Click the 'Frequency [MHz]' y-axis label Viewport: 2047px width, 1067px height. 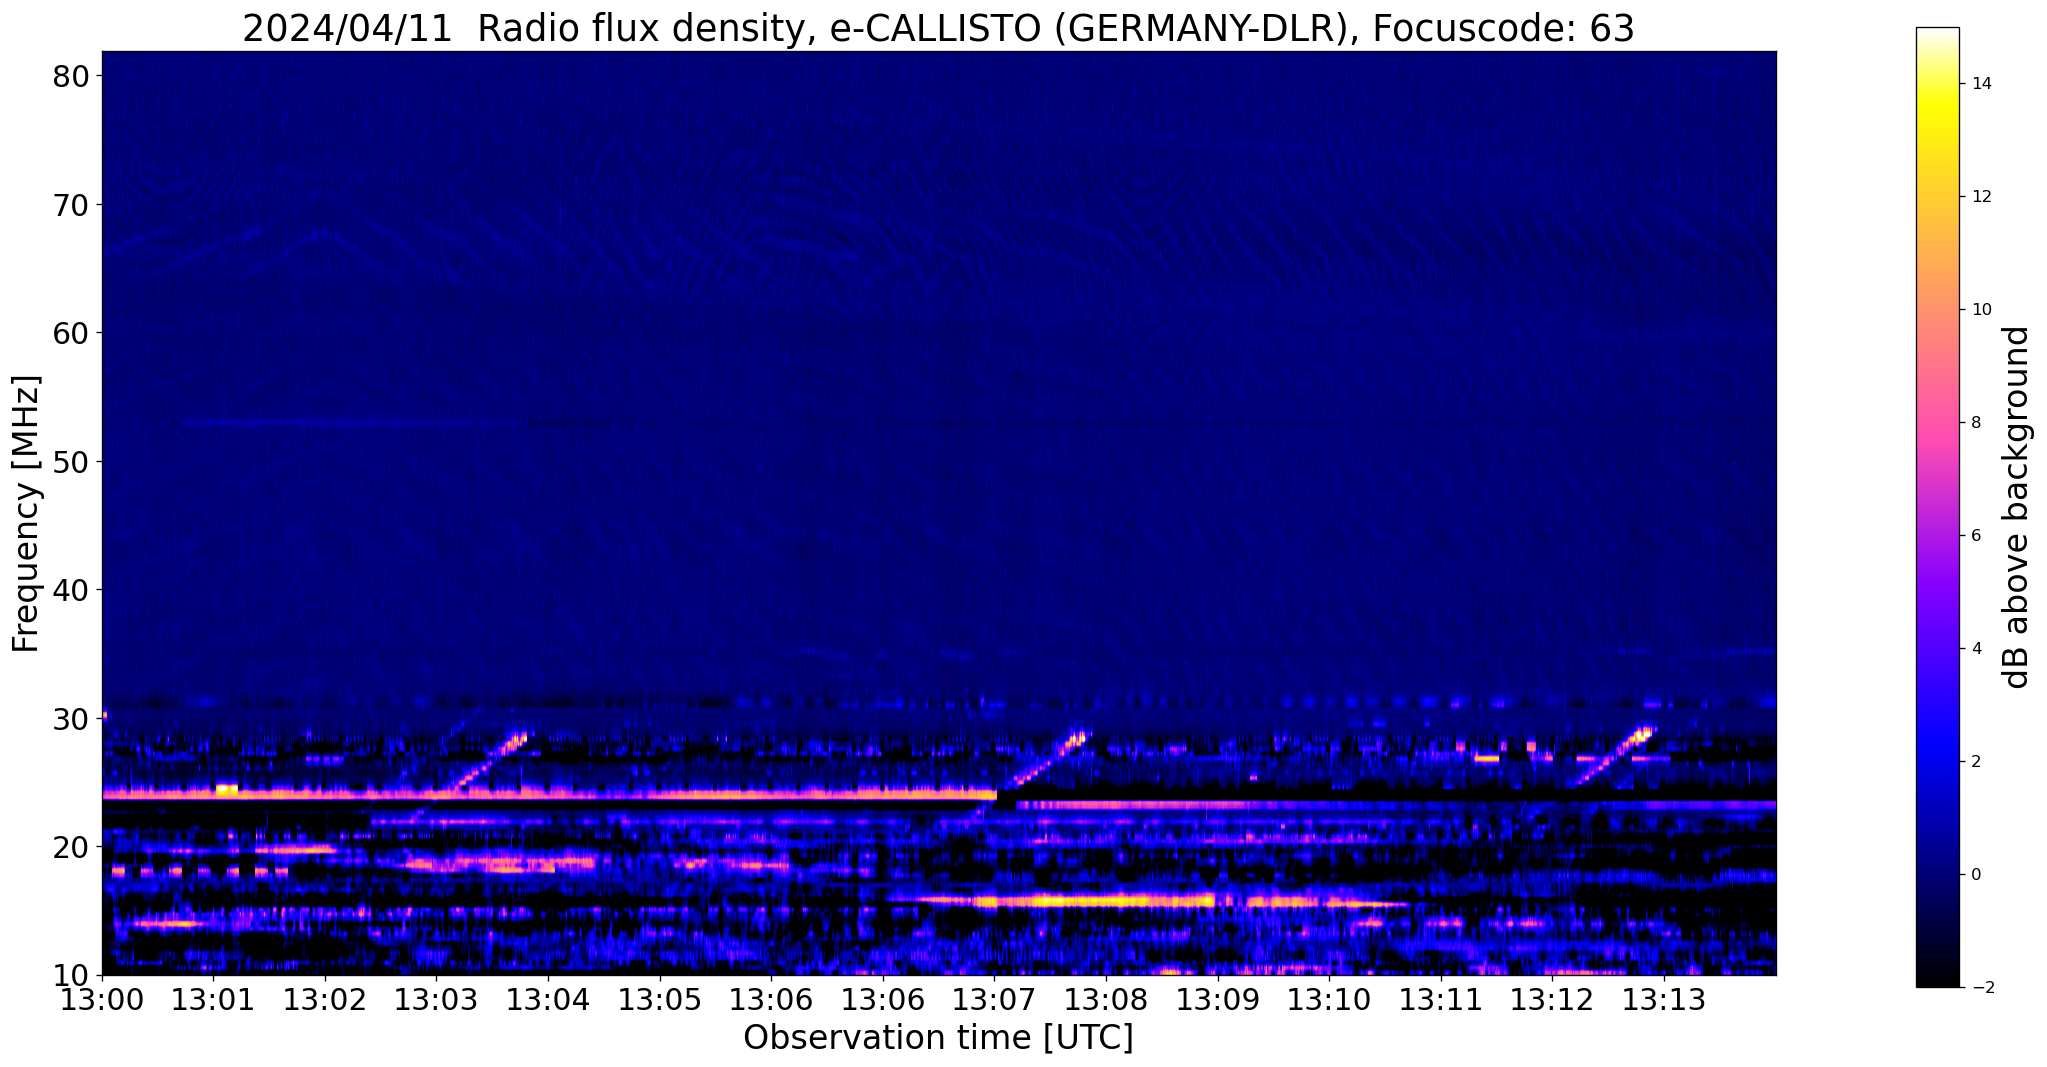click(x=26, y=513)
